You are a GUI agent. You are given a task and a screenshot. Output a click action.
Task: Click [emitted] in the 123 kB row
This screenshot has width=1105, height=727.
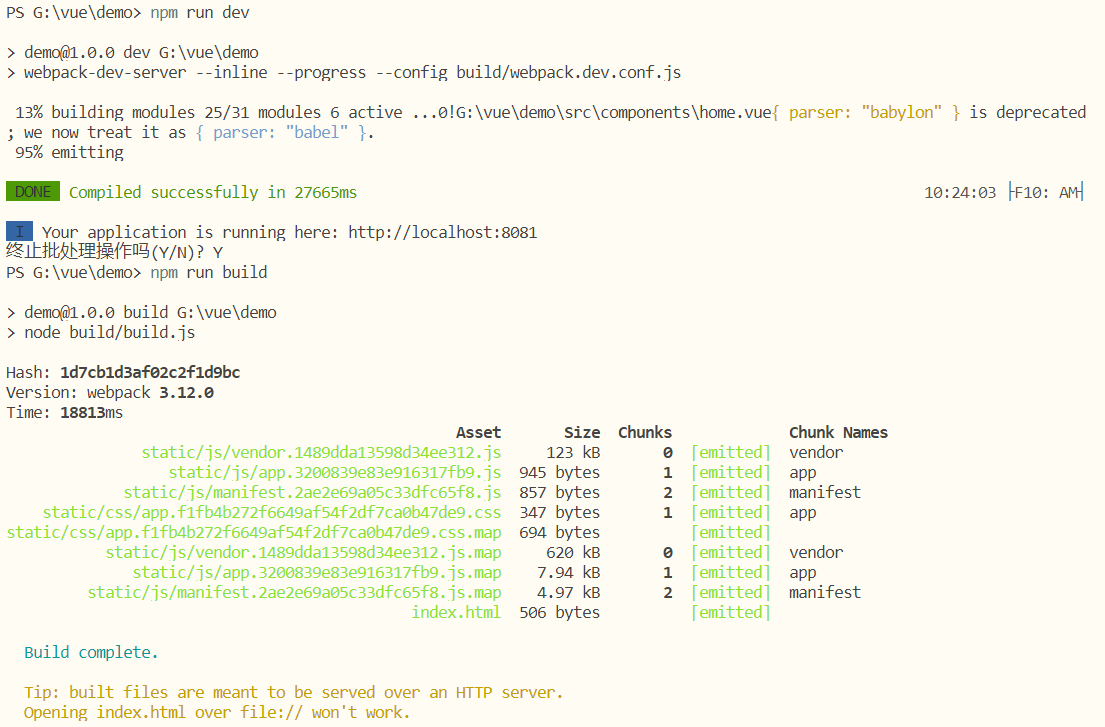click(x=731, y=453)
